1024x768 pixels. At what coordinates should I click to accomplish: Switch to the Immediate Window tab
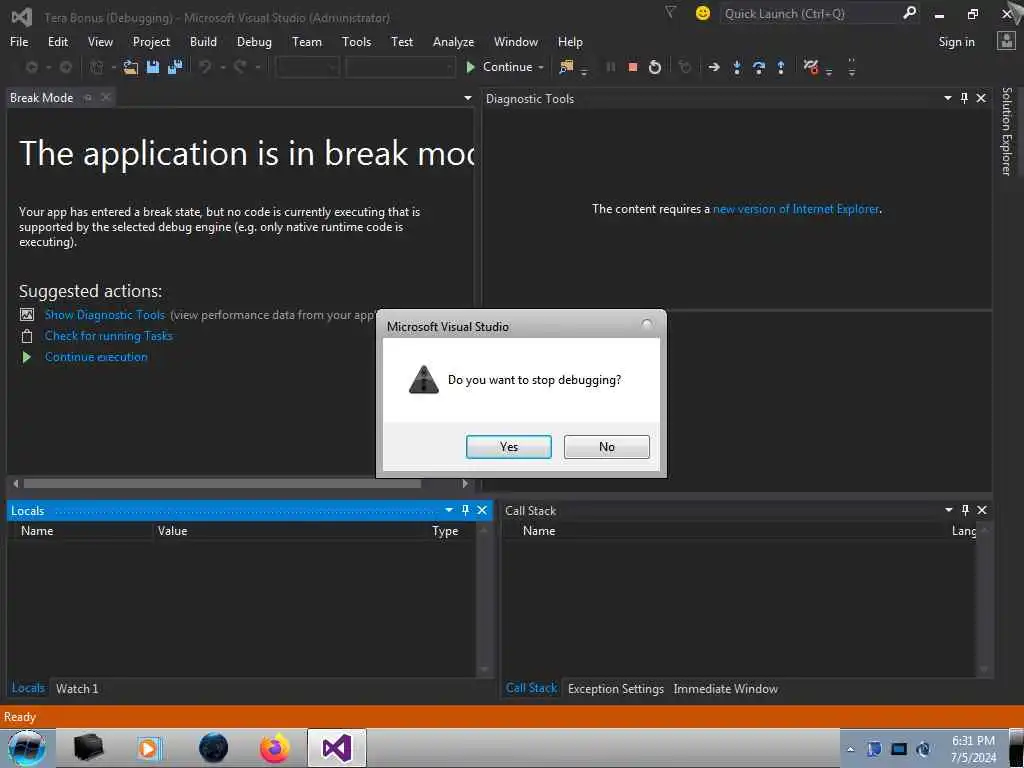pyautogui.click(x=726, y=689)
